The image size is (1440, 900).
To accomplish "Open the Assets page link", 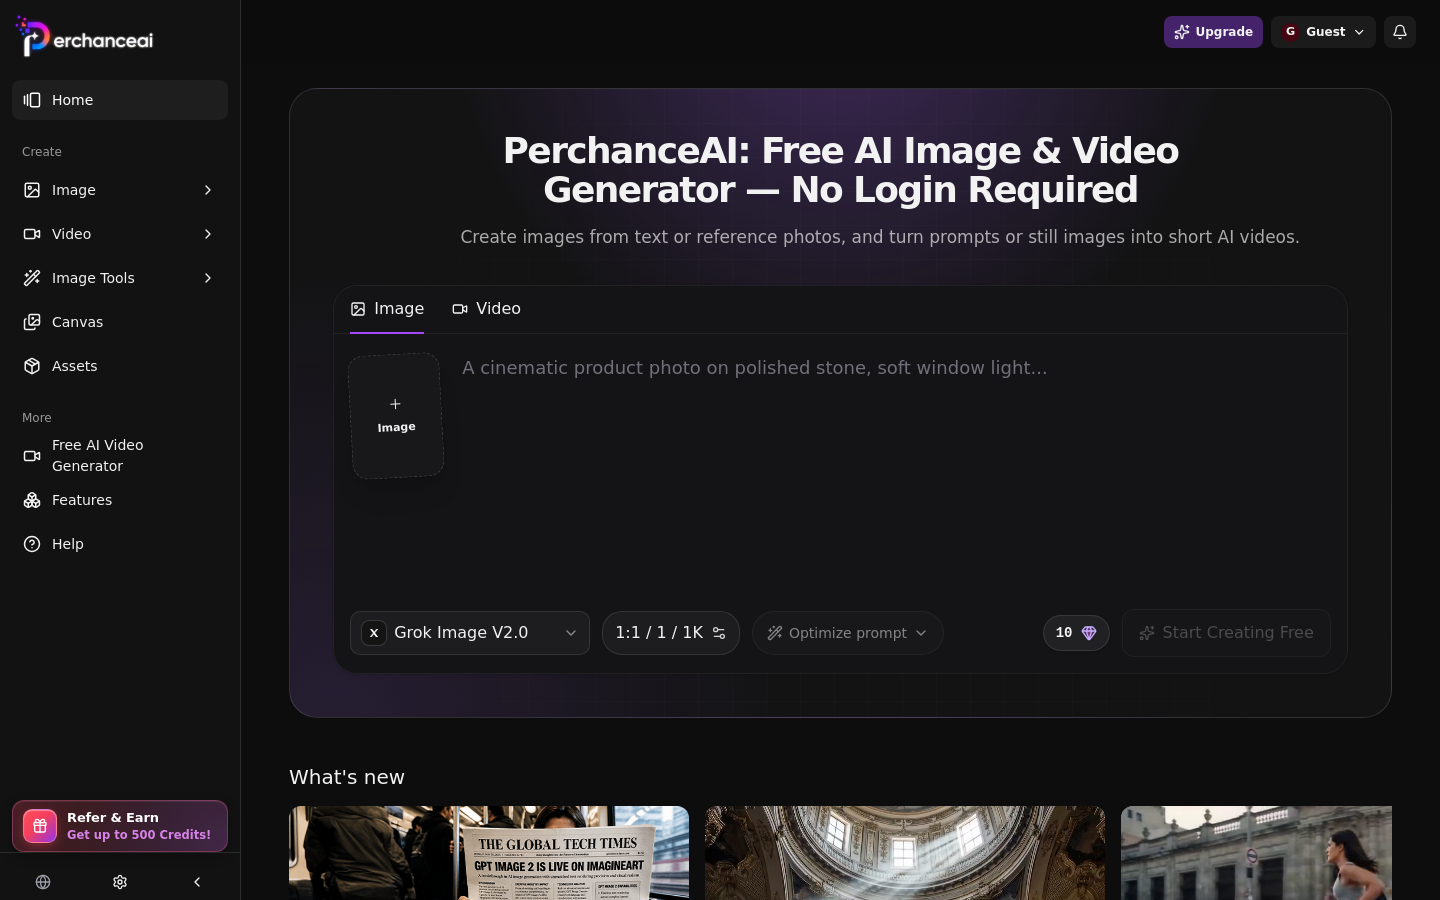I will click(x=120, y=366).
